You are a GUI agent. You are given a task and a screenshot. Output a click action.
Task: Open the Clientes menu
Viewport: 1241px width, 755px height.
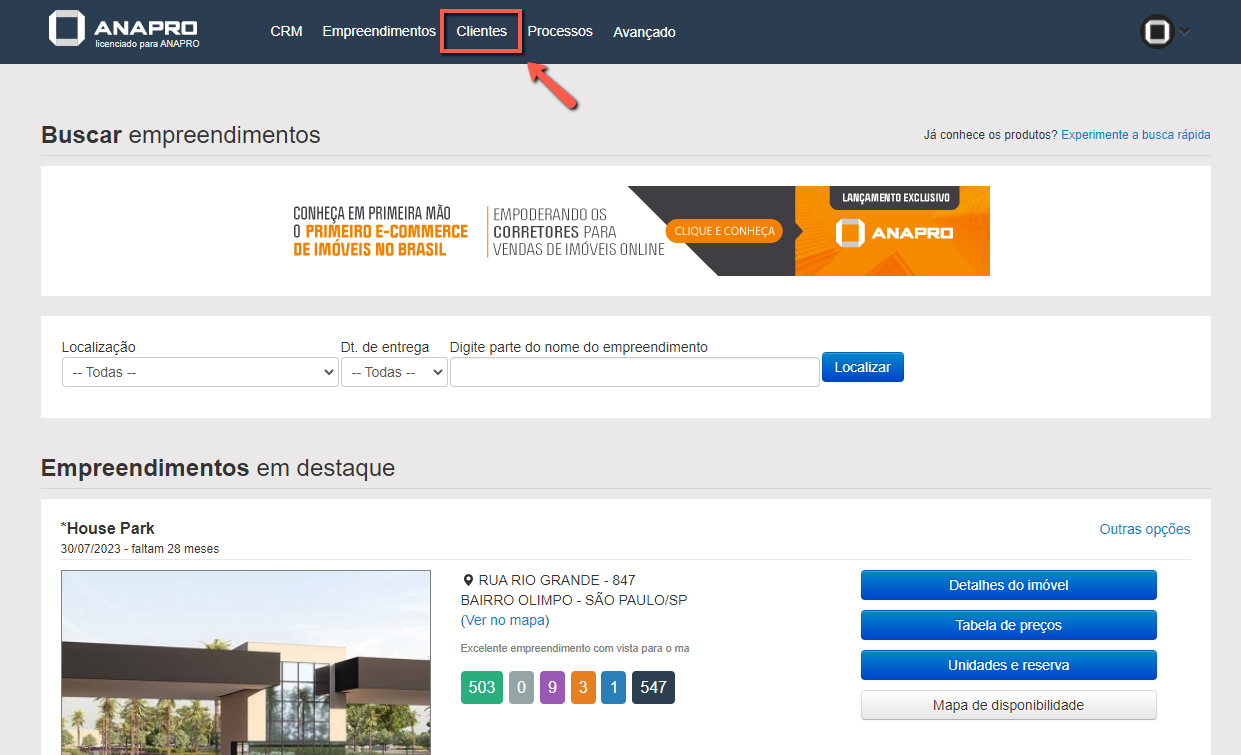click(482, 31)
